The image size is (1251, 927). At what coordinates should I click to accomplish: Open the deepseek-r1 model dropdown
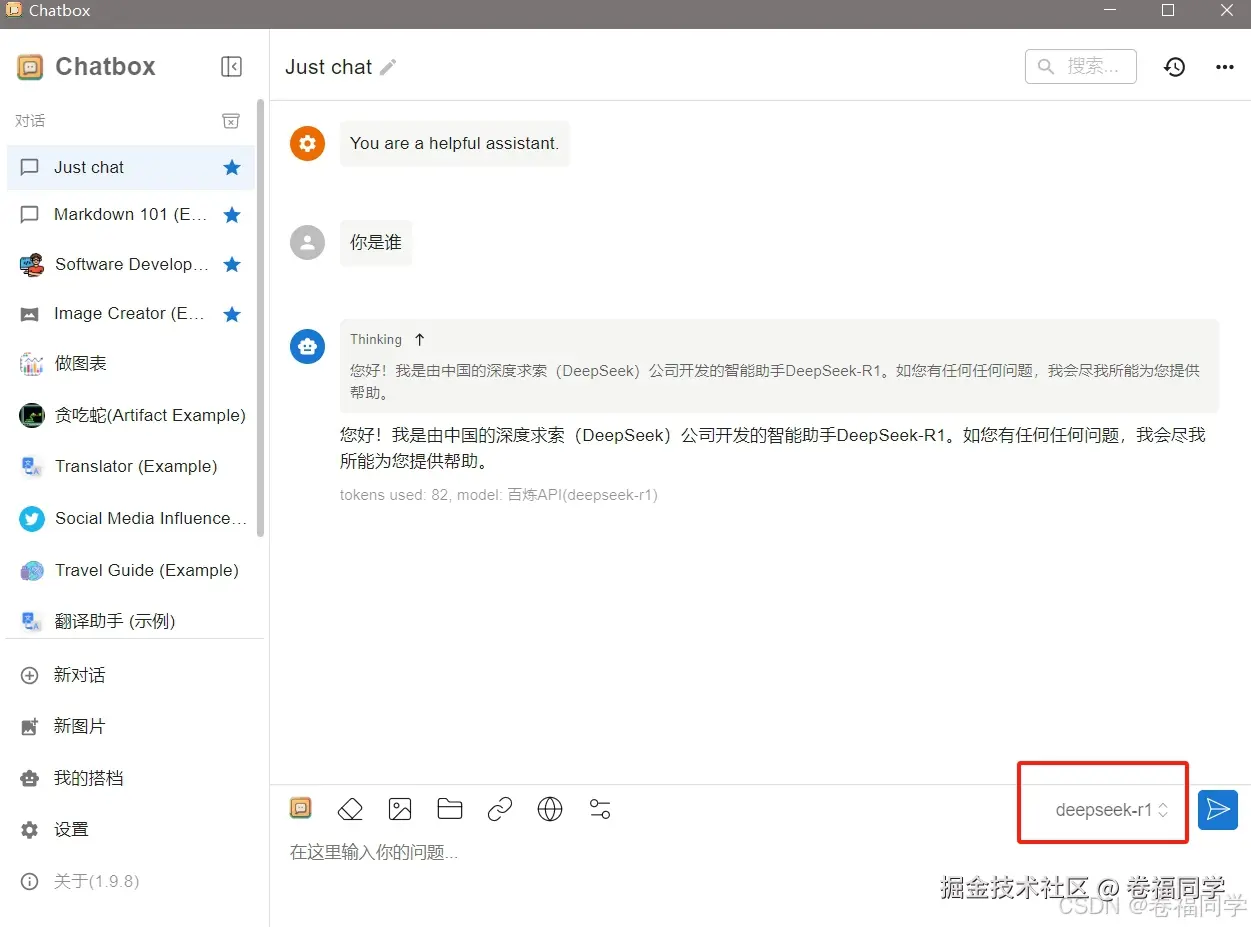pos(1111,811)
